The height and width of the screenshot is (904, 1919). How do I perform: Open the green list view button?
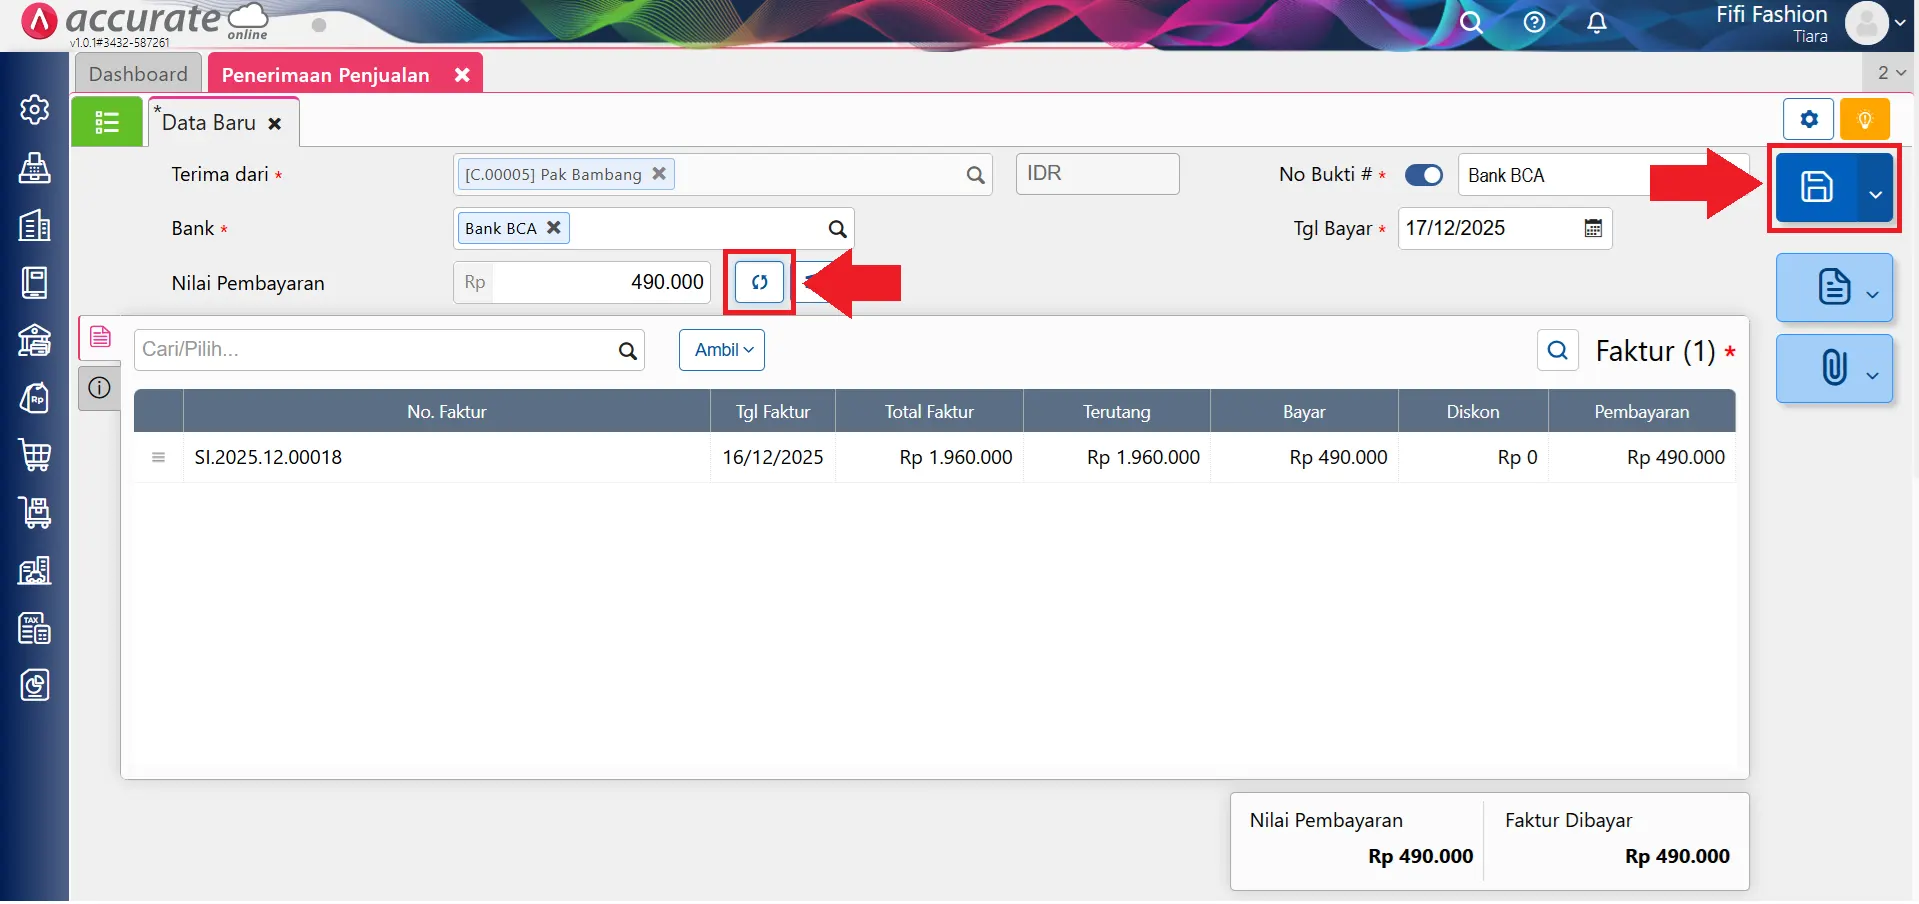[107, 123]
